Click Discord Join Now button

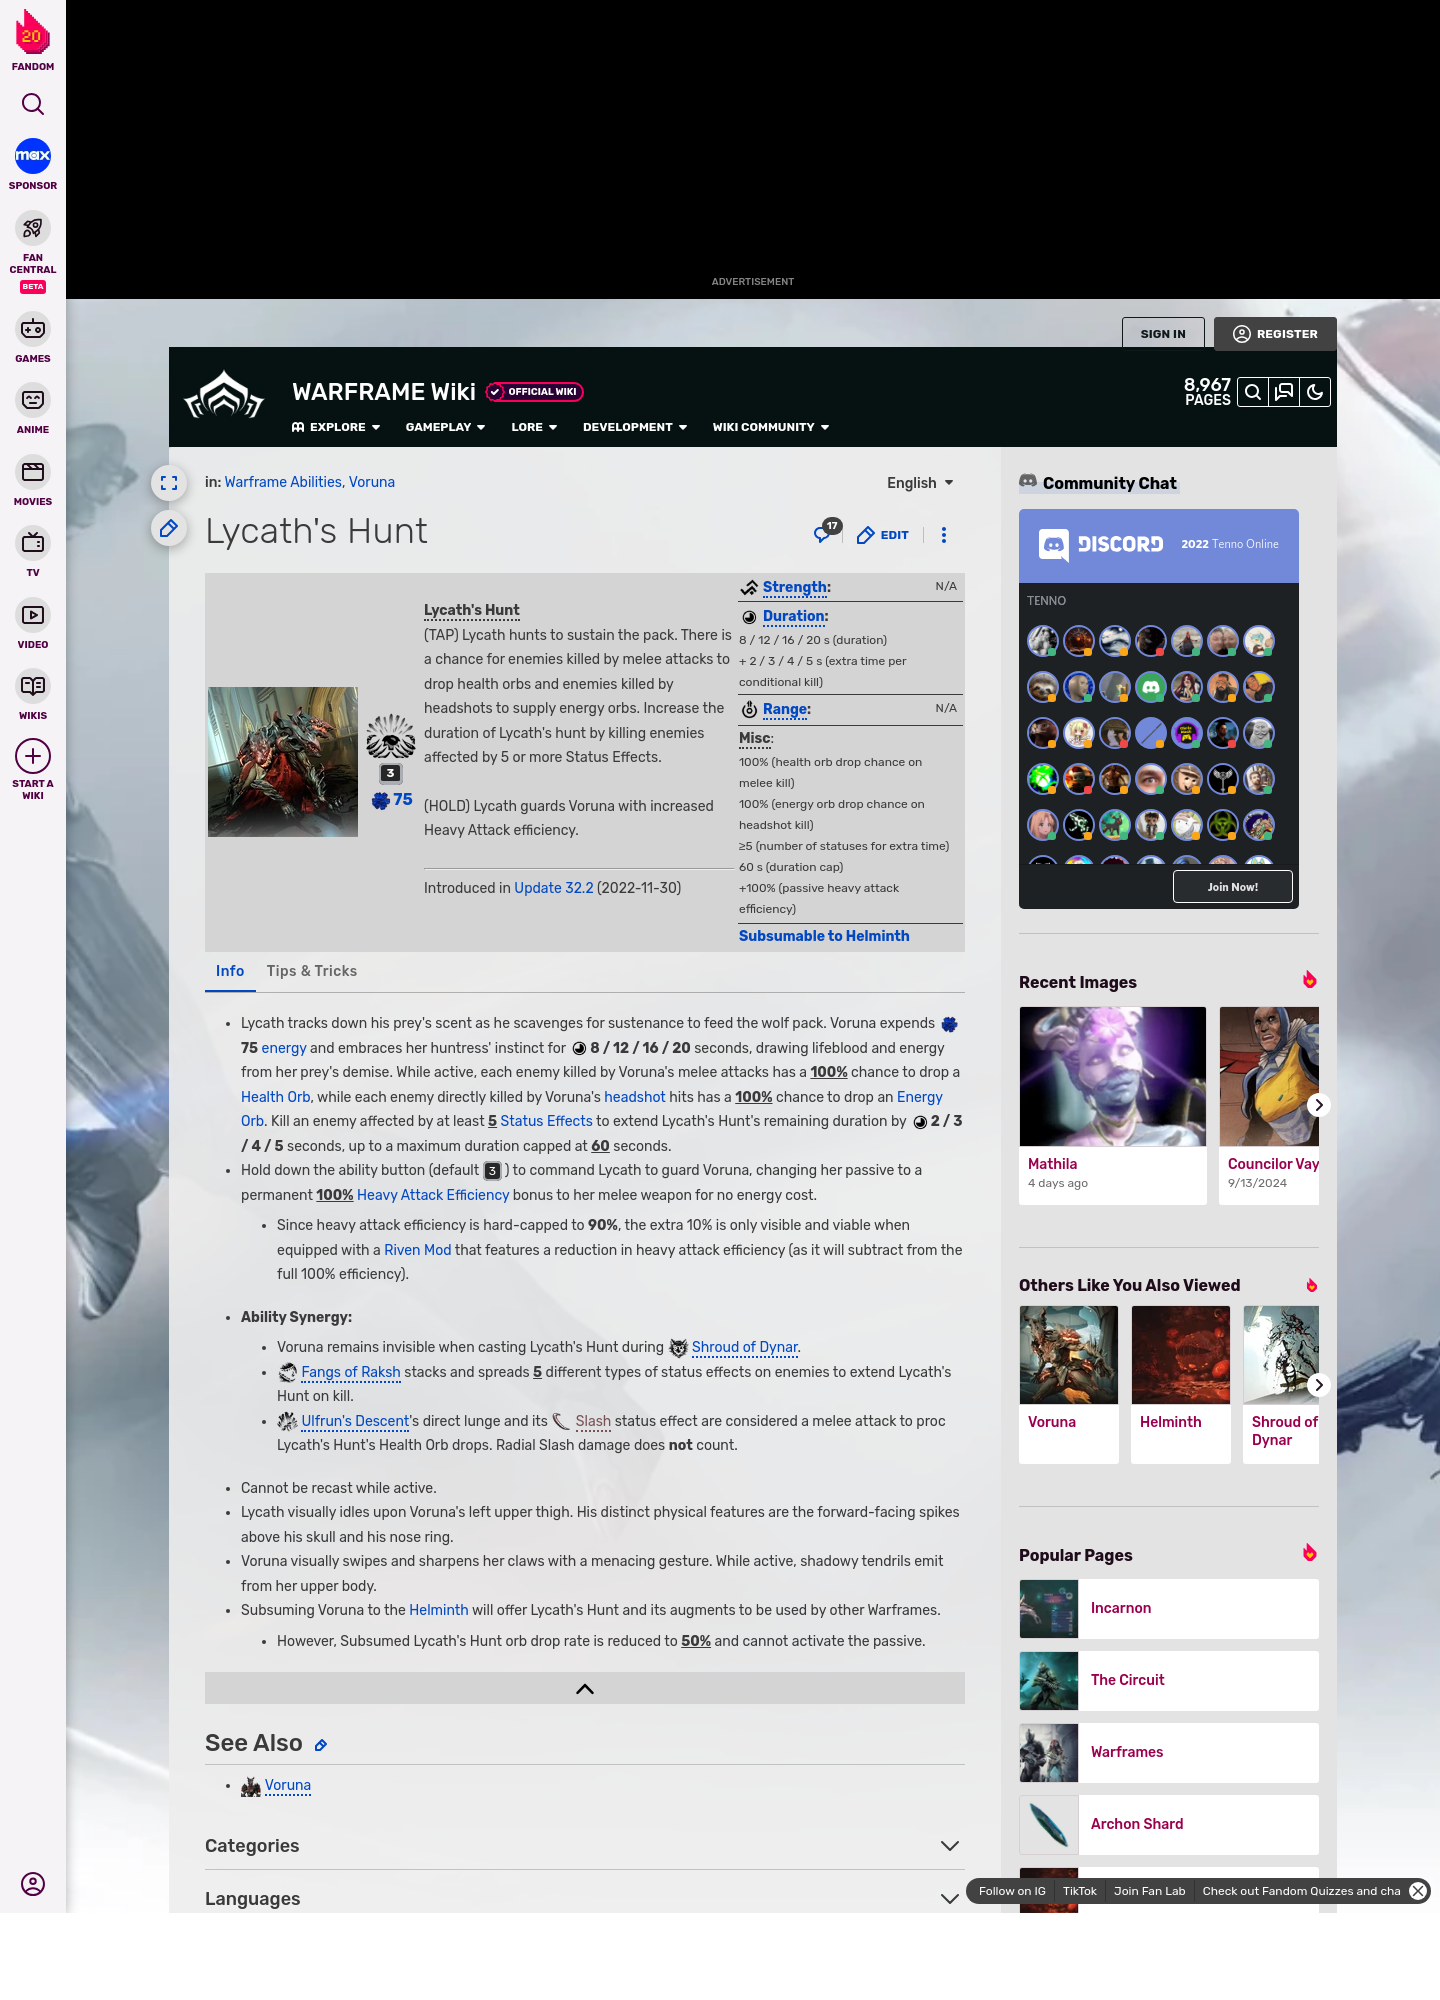coord(1233,887)
